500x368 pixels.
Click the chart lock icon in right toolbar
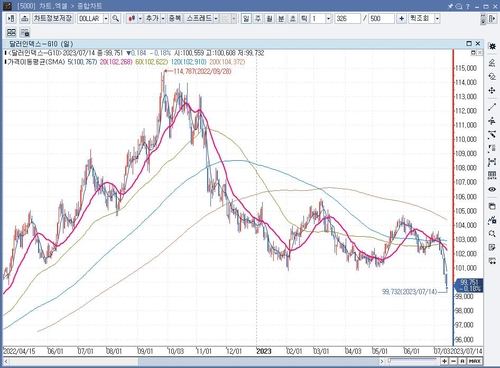click(x=492, y=220)
